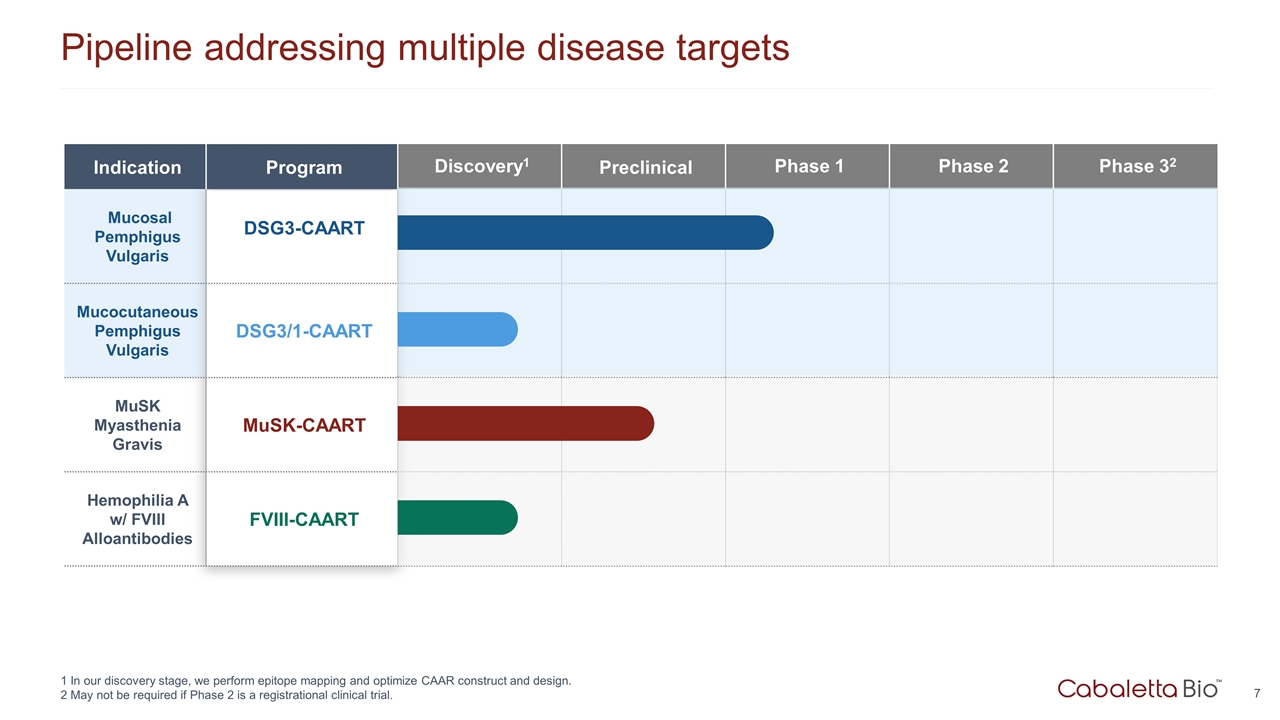Click the MuSK-CAART program label

click(x=304, y=426)
